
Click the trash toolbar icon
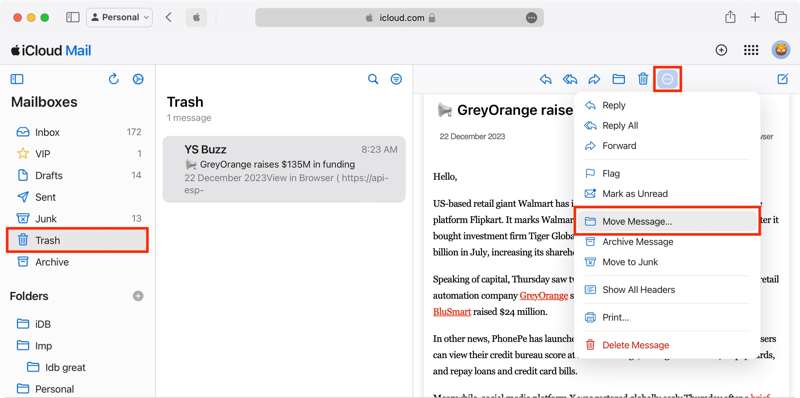point(643,79)
